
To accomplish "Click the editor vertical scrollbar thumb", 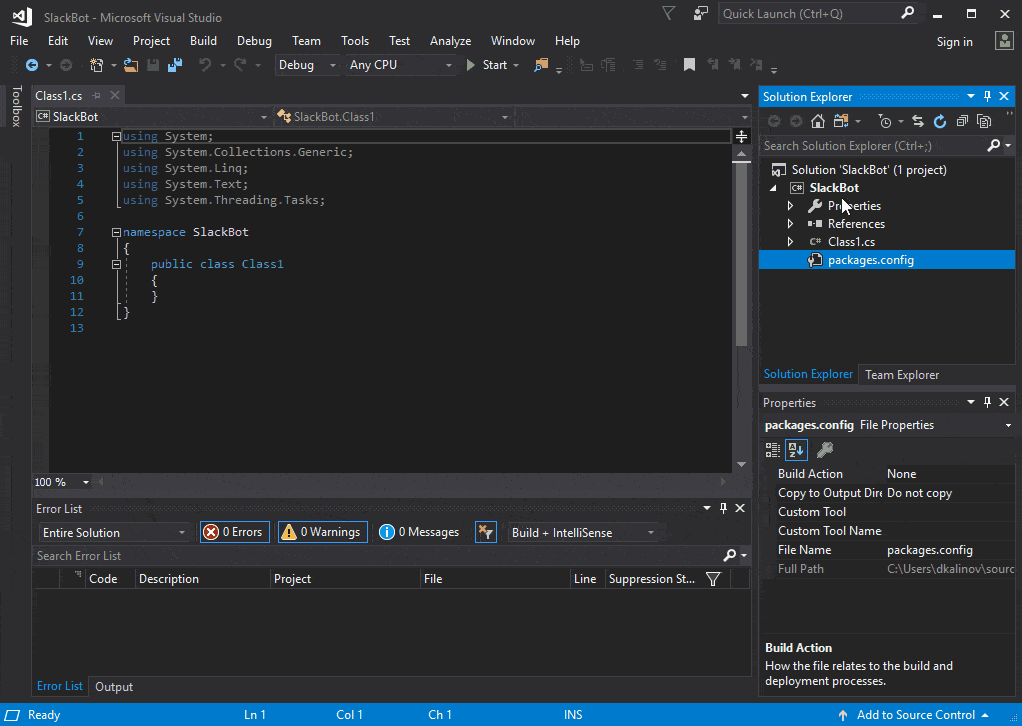I will (x=741, y=254).
